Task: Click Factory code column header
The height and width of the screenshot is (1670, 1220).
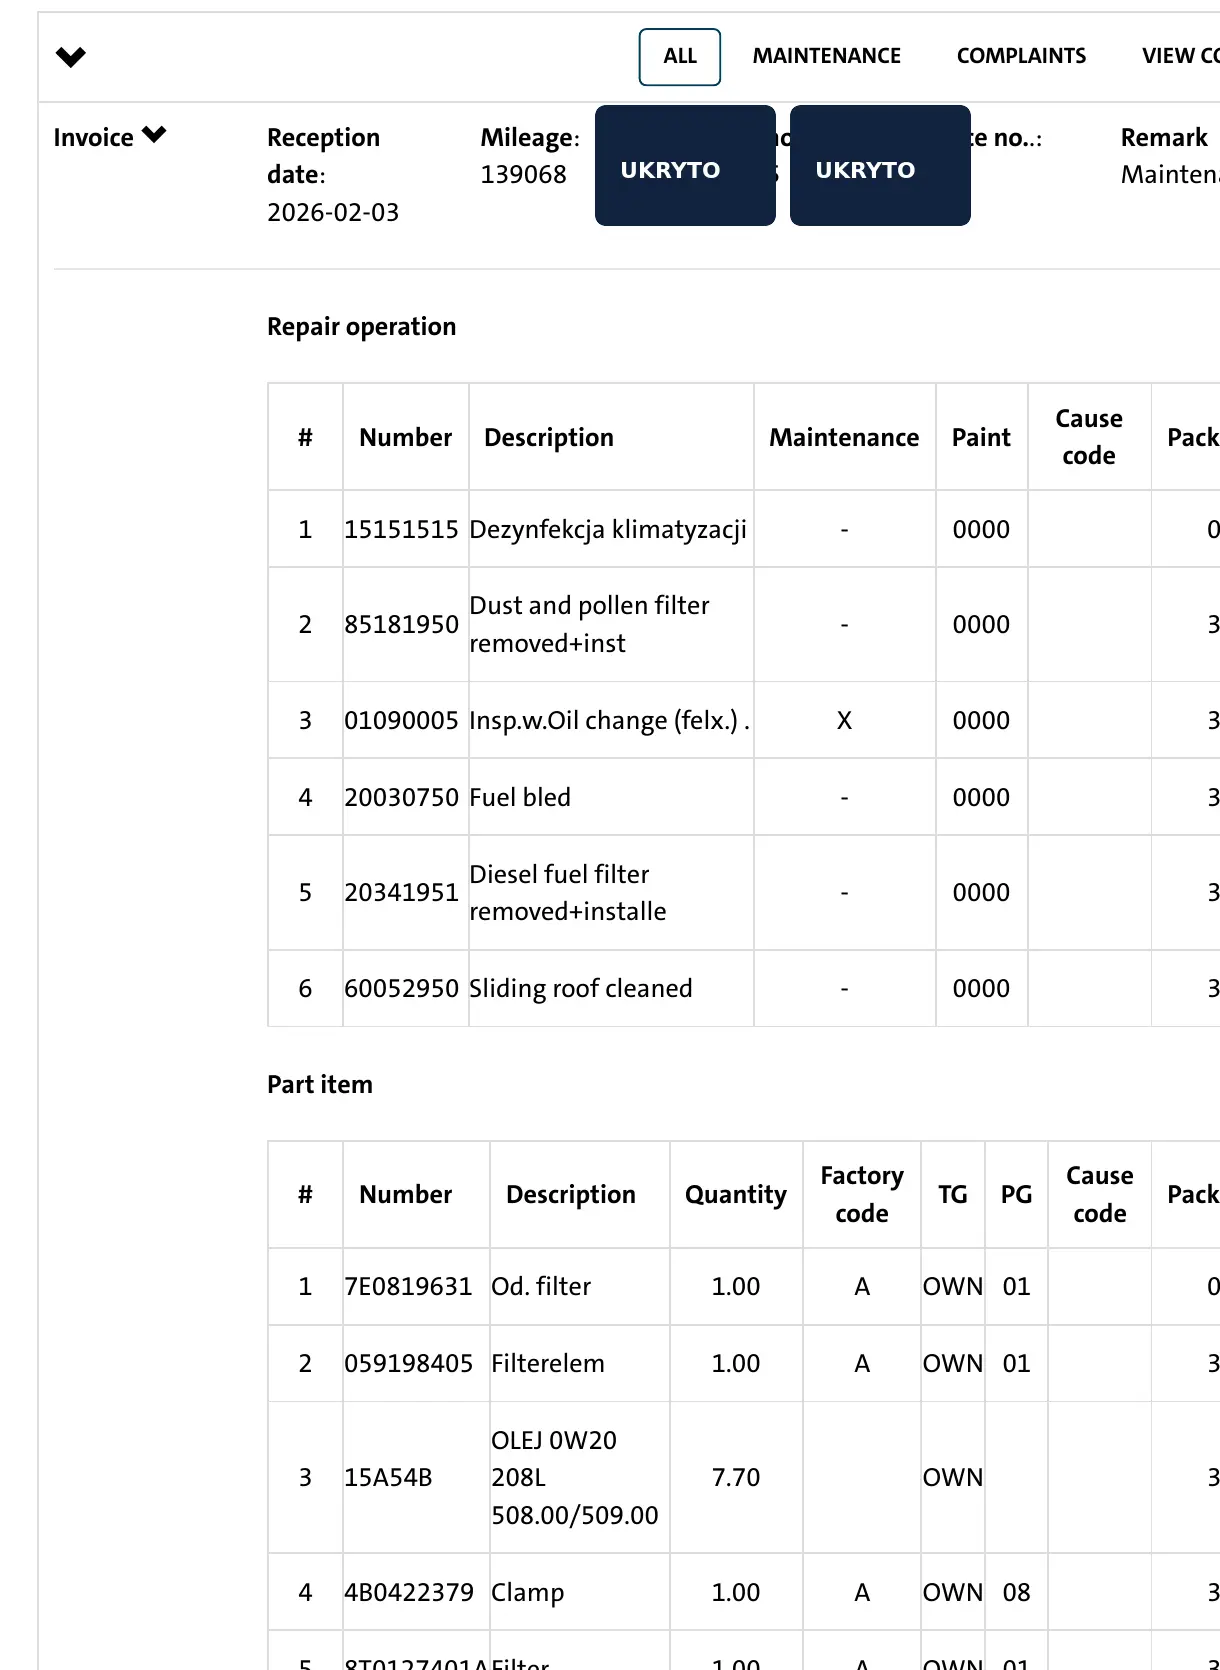Action: (x=862, y=1194)
